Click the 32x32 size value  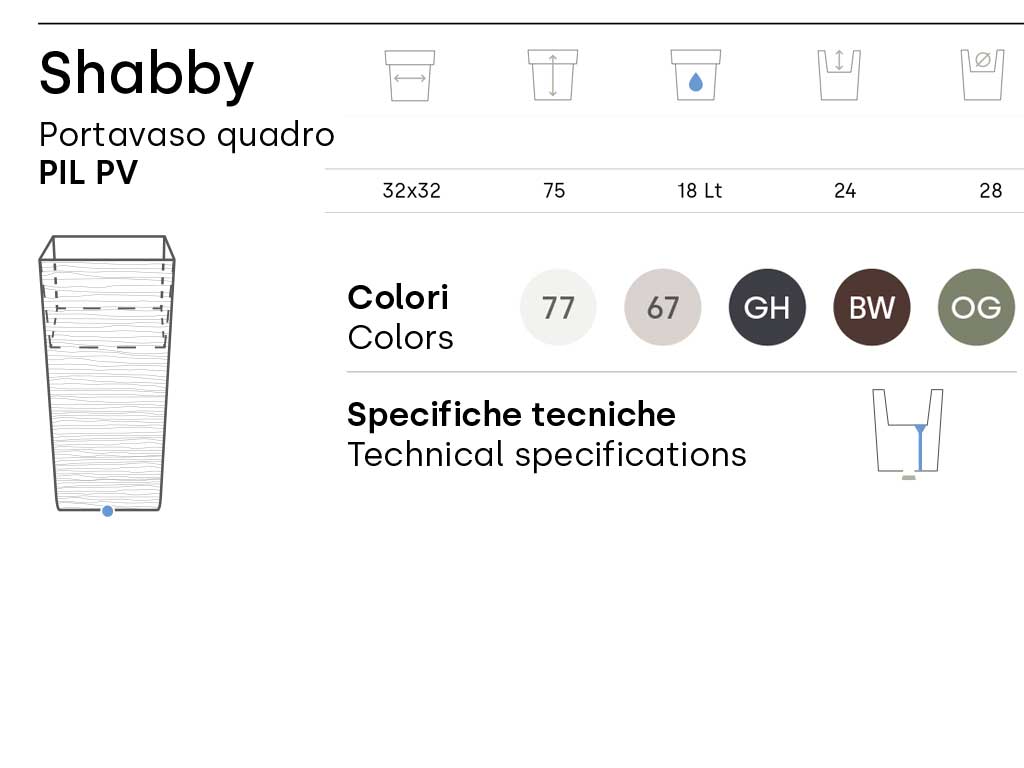coord(411,191)
